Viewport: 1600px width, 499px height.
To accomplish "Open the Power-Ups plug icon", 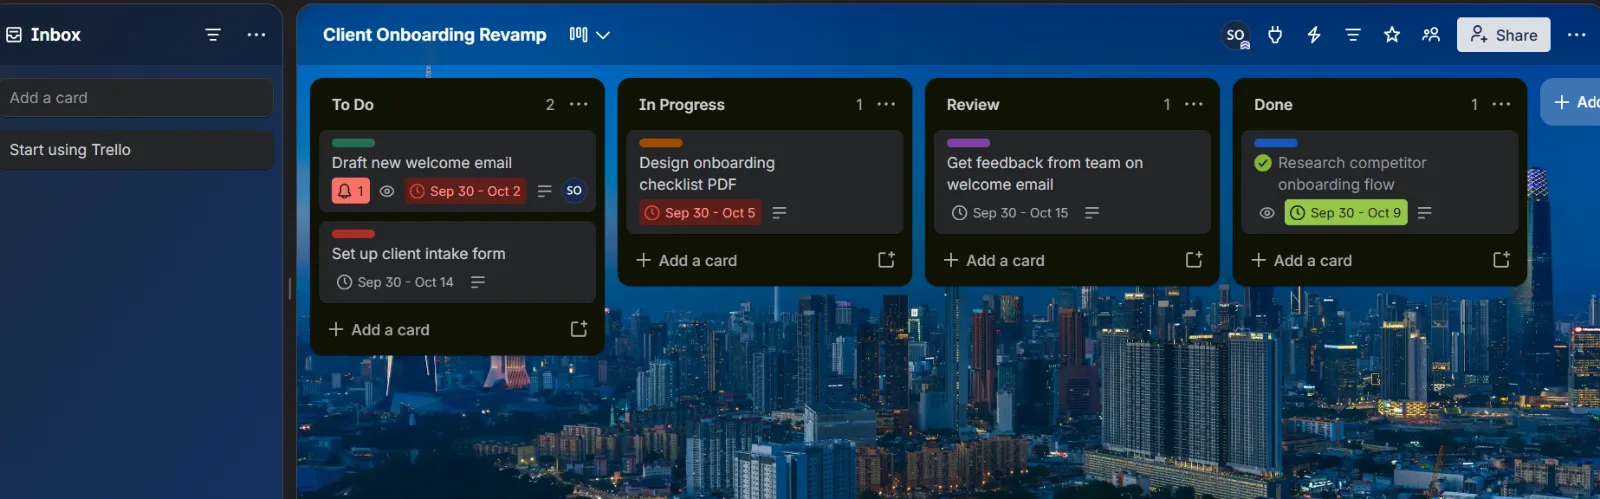I will [1275, 35].
